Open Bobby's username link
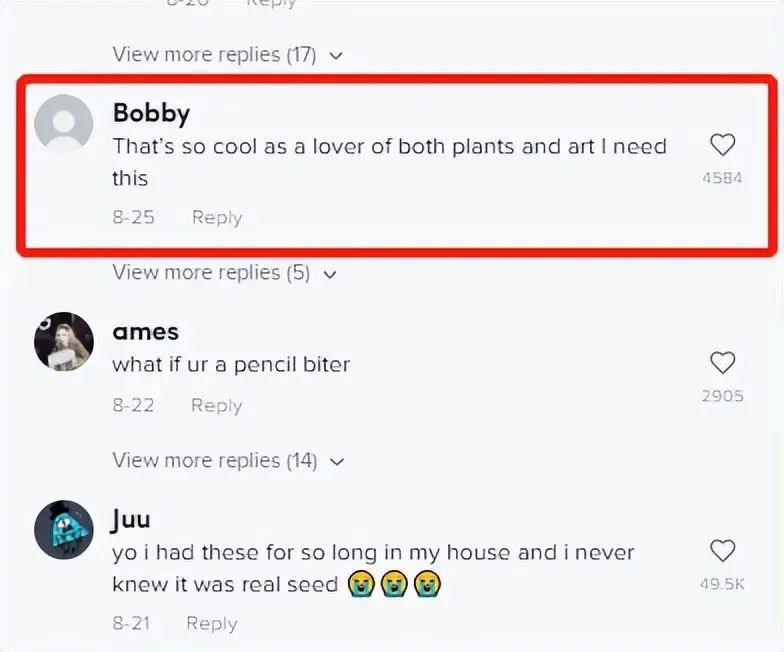 click(x=151, y=113)
